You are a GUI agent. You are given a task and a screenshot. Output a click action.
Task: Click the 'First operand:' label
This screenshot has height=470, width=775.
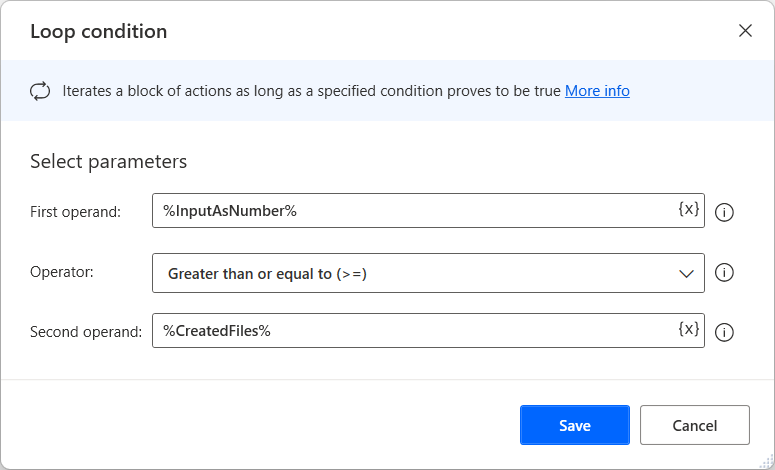tap(75, 212)
